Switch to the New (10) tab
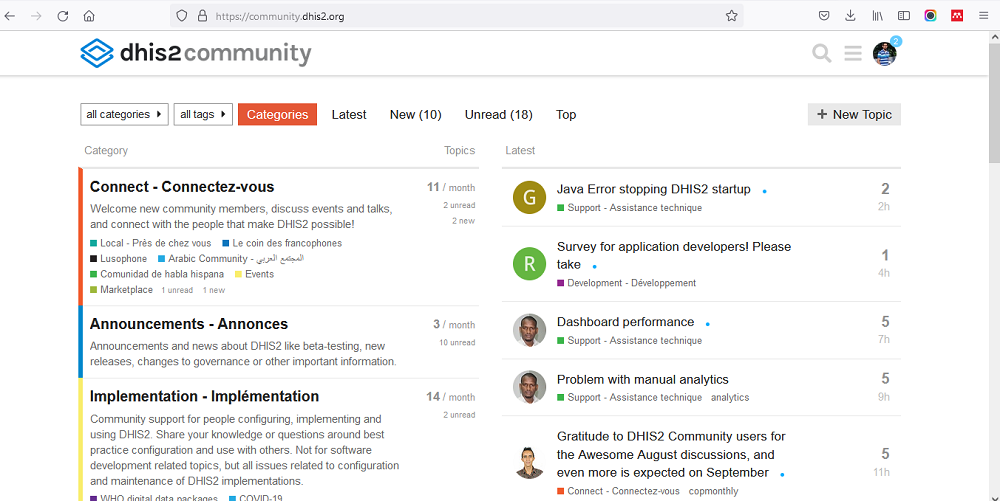 [x=415, y=115]
